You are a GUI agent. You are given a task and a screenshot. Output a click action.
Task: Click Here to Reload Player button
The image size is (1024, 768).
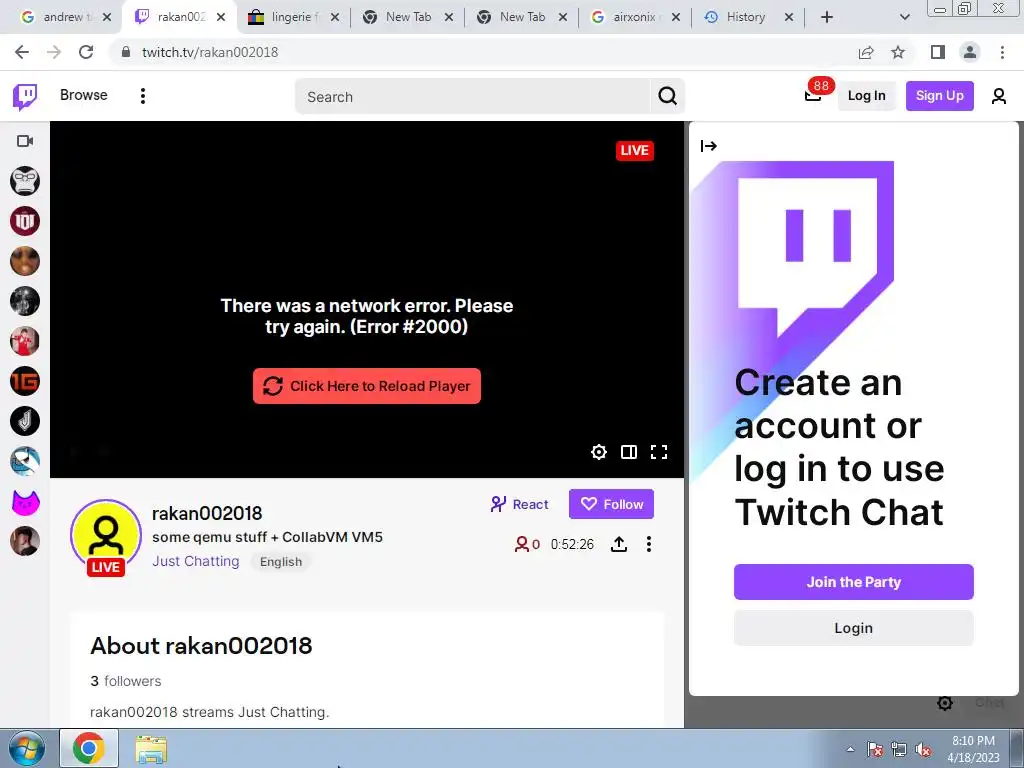367,386
